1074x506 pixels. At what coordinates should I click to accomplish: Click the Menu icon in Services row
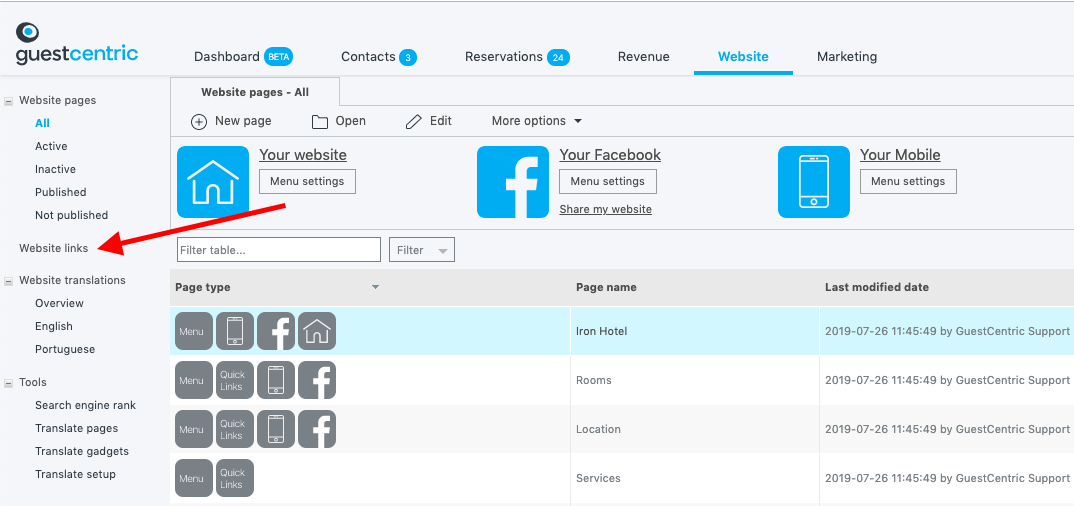tap(194, 478)
